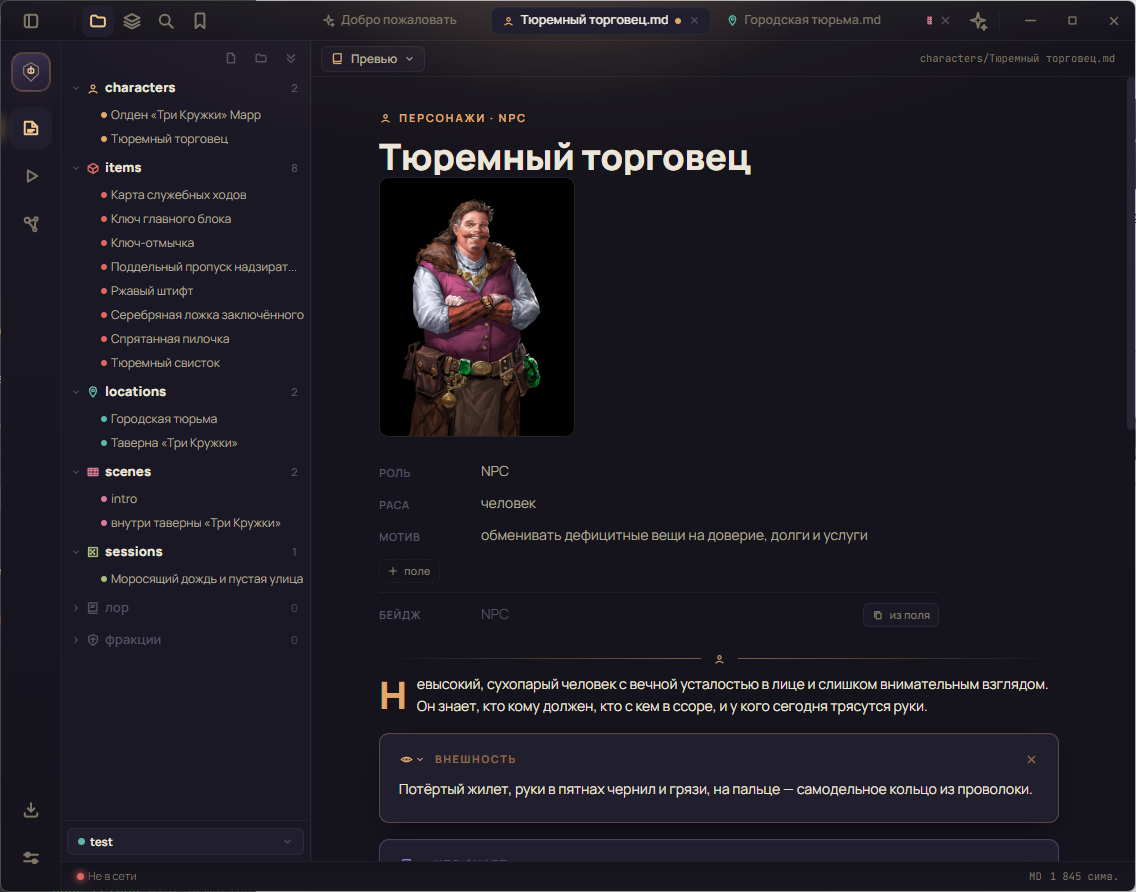Open Моросящий дождь и пустая улица session
The height and width of the screenshot is (892, 1136).
[206, 579]
